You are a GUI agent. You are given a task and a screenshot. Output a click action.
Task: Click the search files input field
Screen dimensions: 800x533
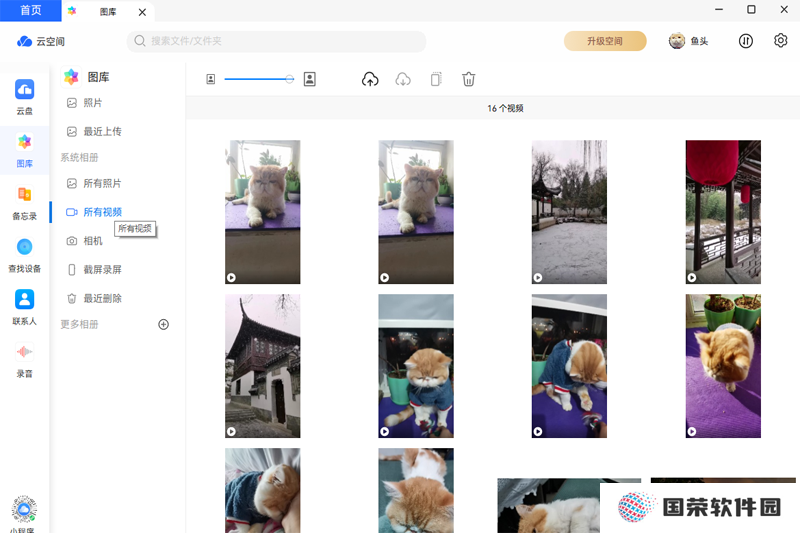(277, 41)
